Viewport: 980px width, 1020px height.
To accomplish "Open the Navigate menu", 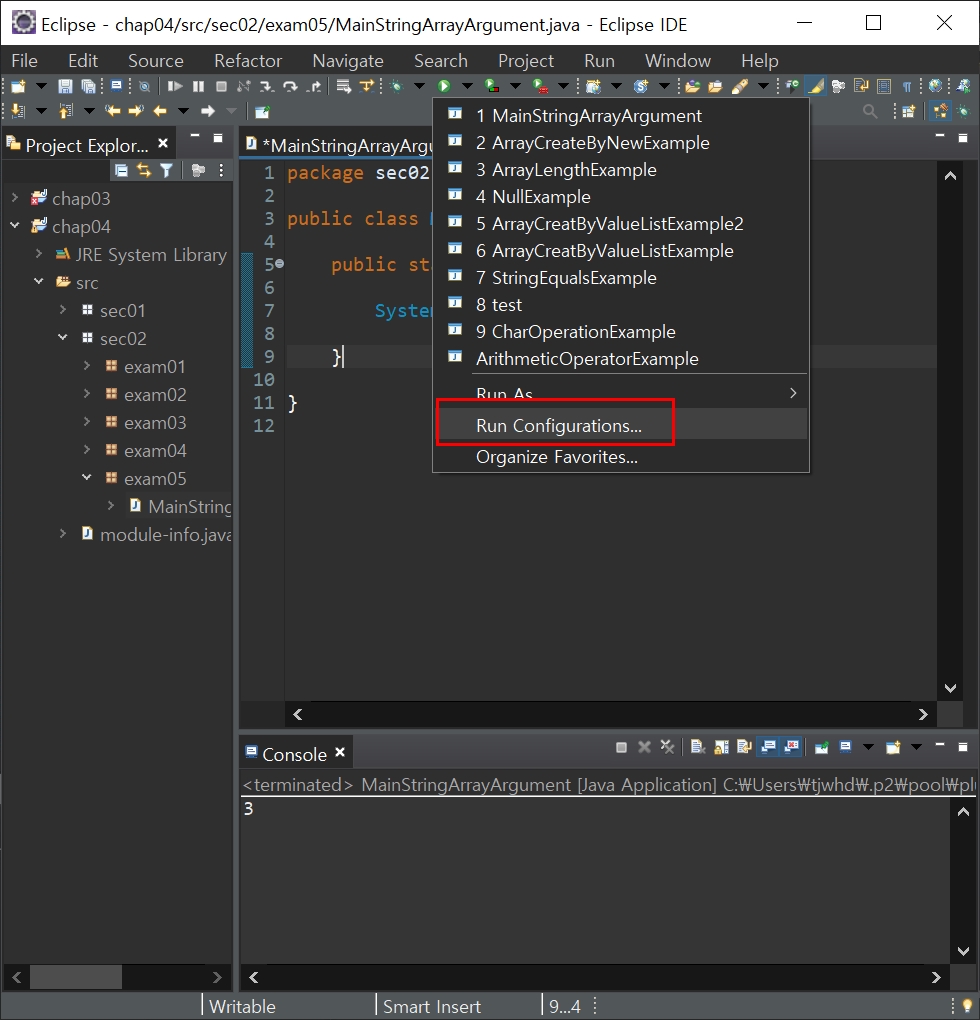I will [348, 60].
